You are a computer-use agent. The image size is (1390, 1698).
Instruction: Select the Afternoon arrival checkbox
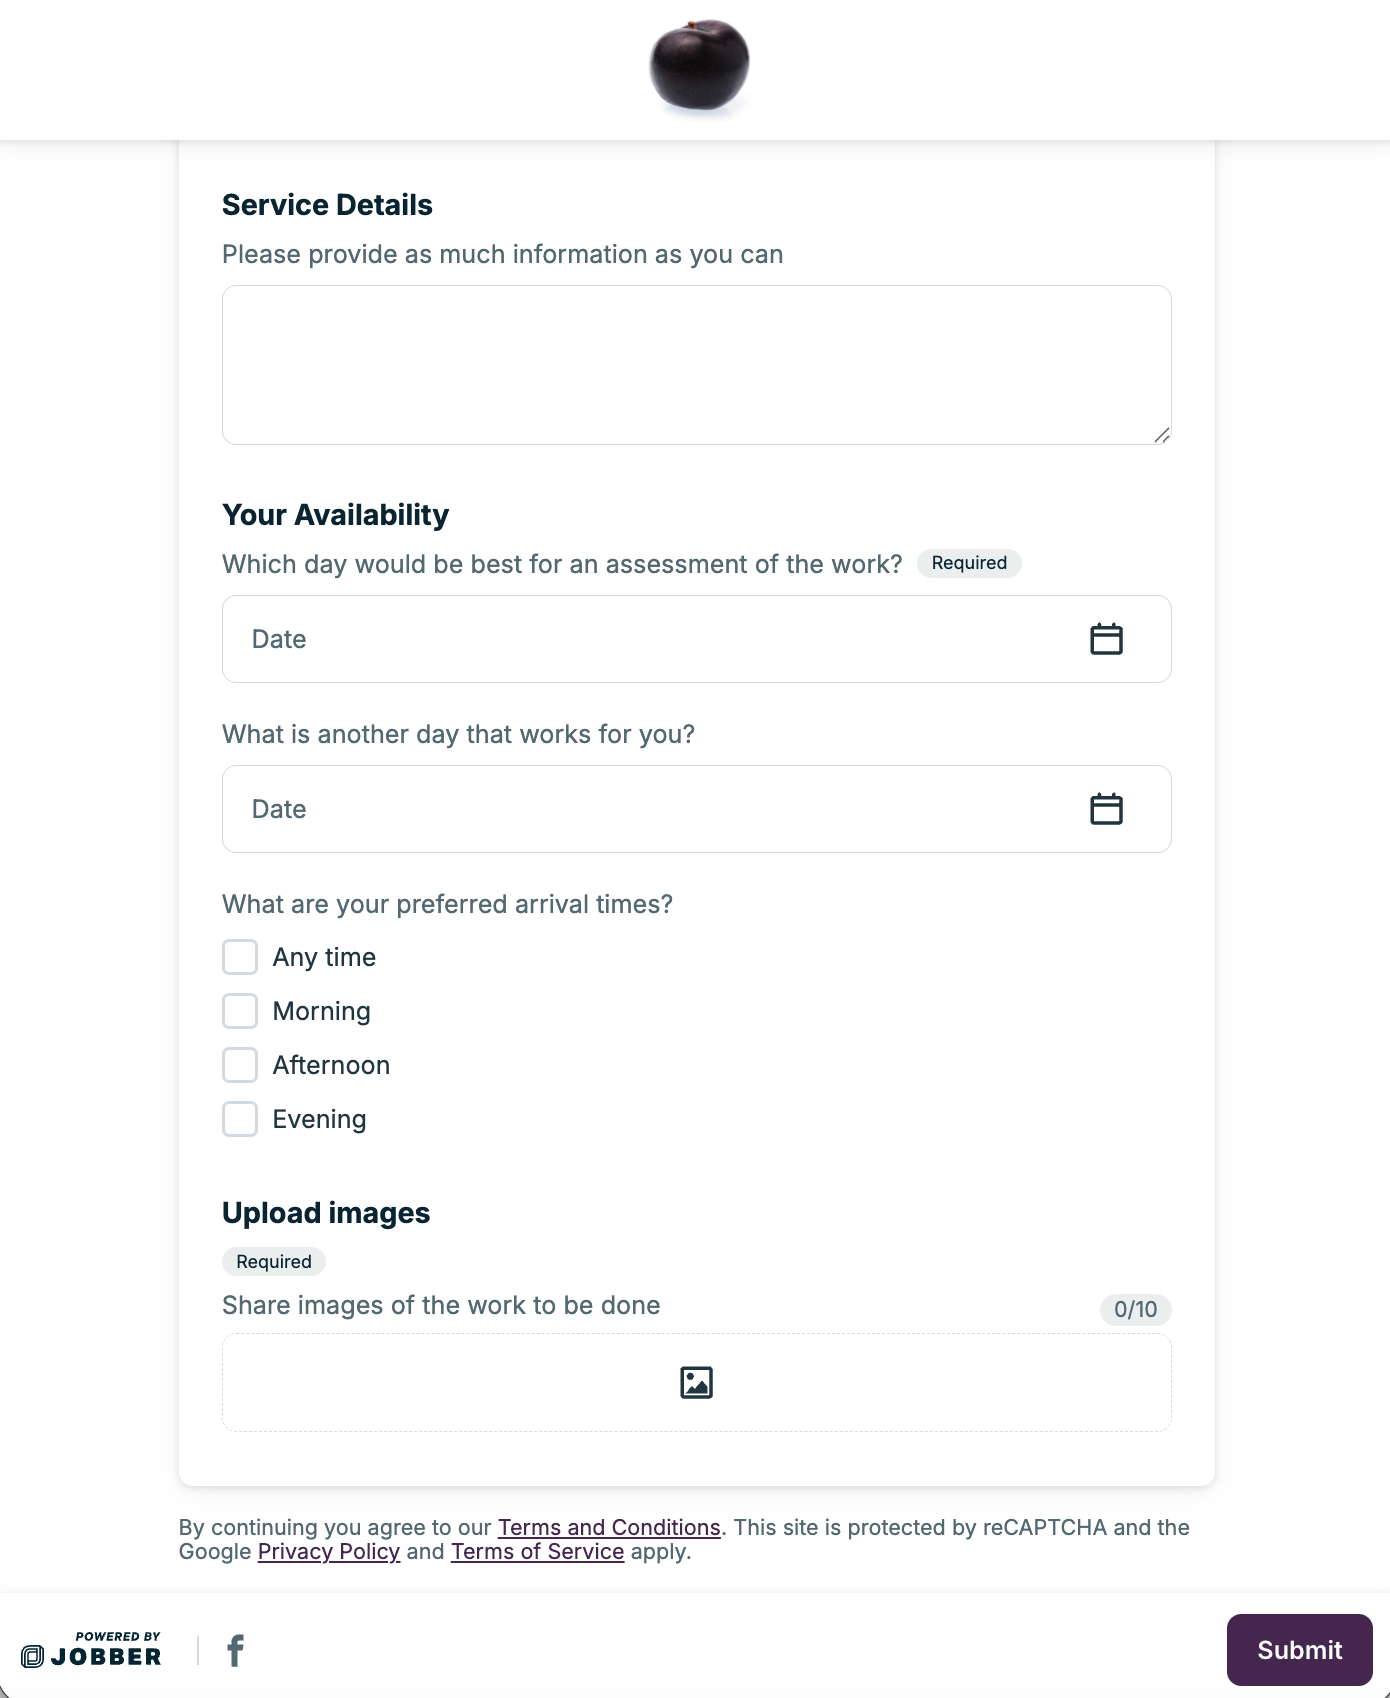coord(240,1065)
